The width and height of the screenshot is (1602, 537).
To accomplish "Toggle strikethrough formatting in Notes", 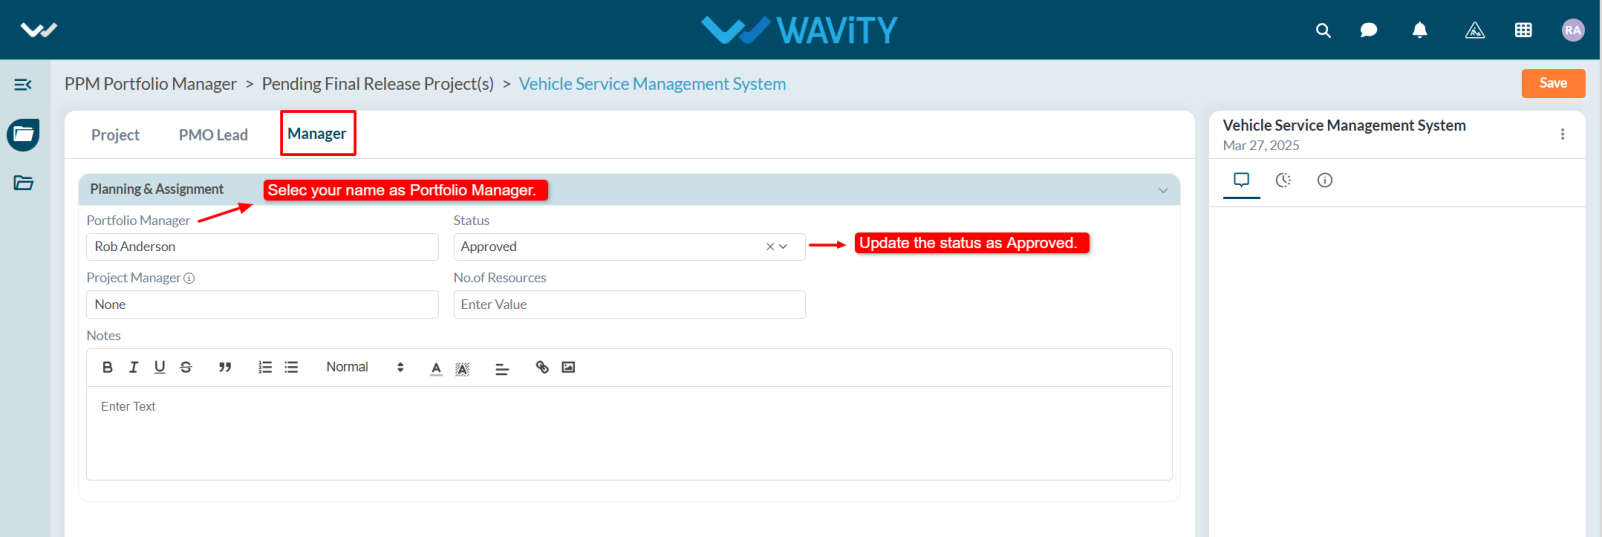I will point(186,367).
